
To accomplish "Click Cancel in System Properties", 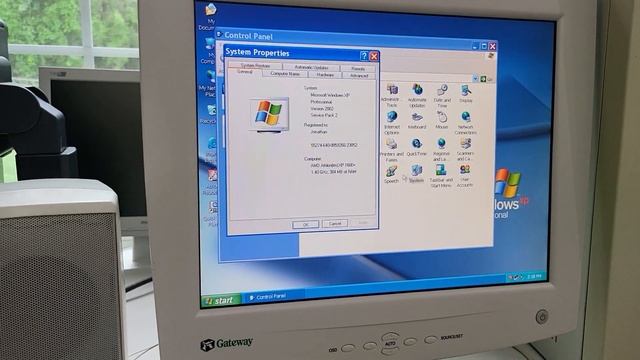I will 335,224.
